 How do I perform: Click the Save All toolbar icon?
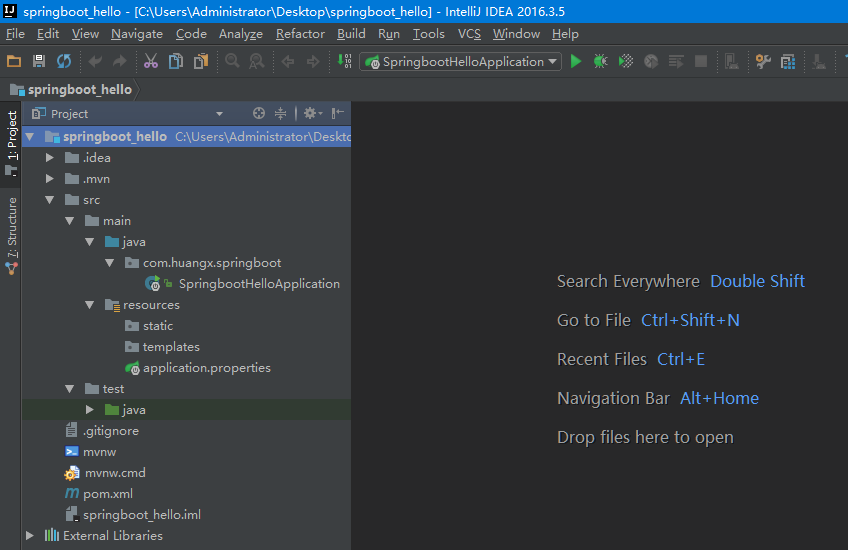click(x=39, y=61)
